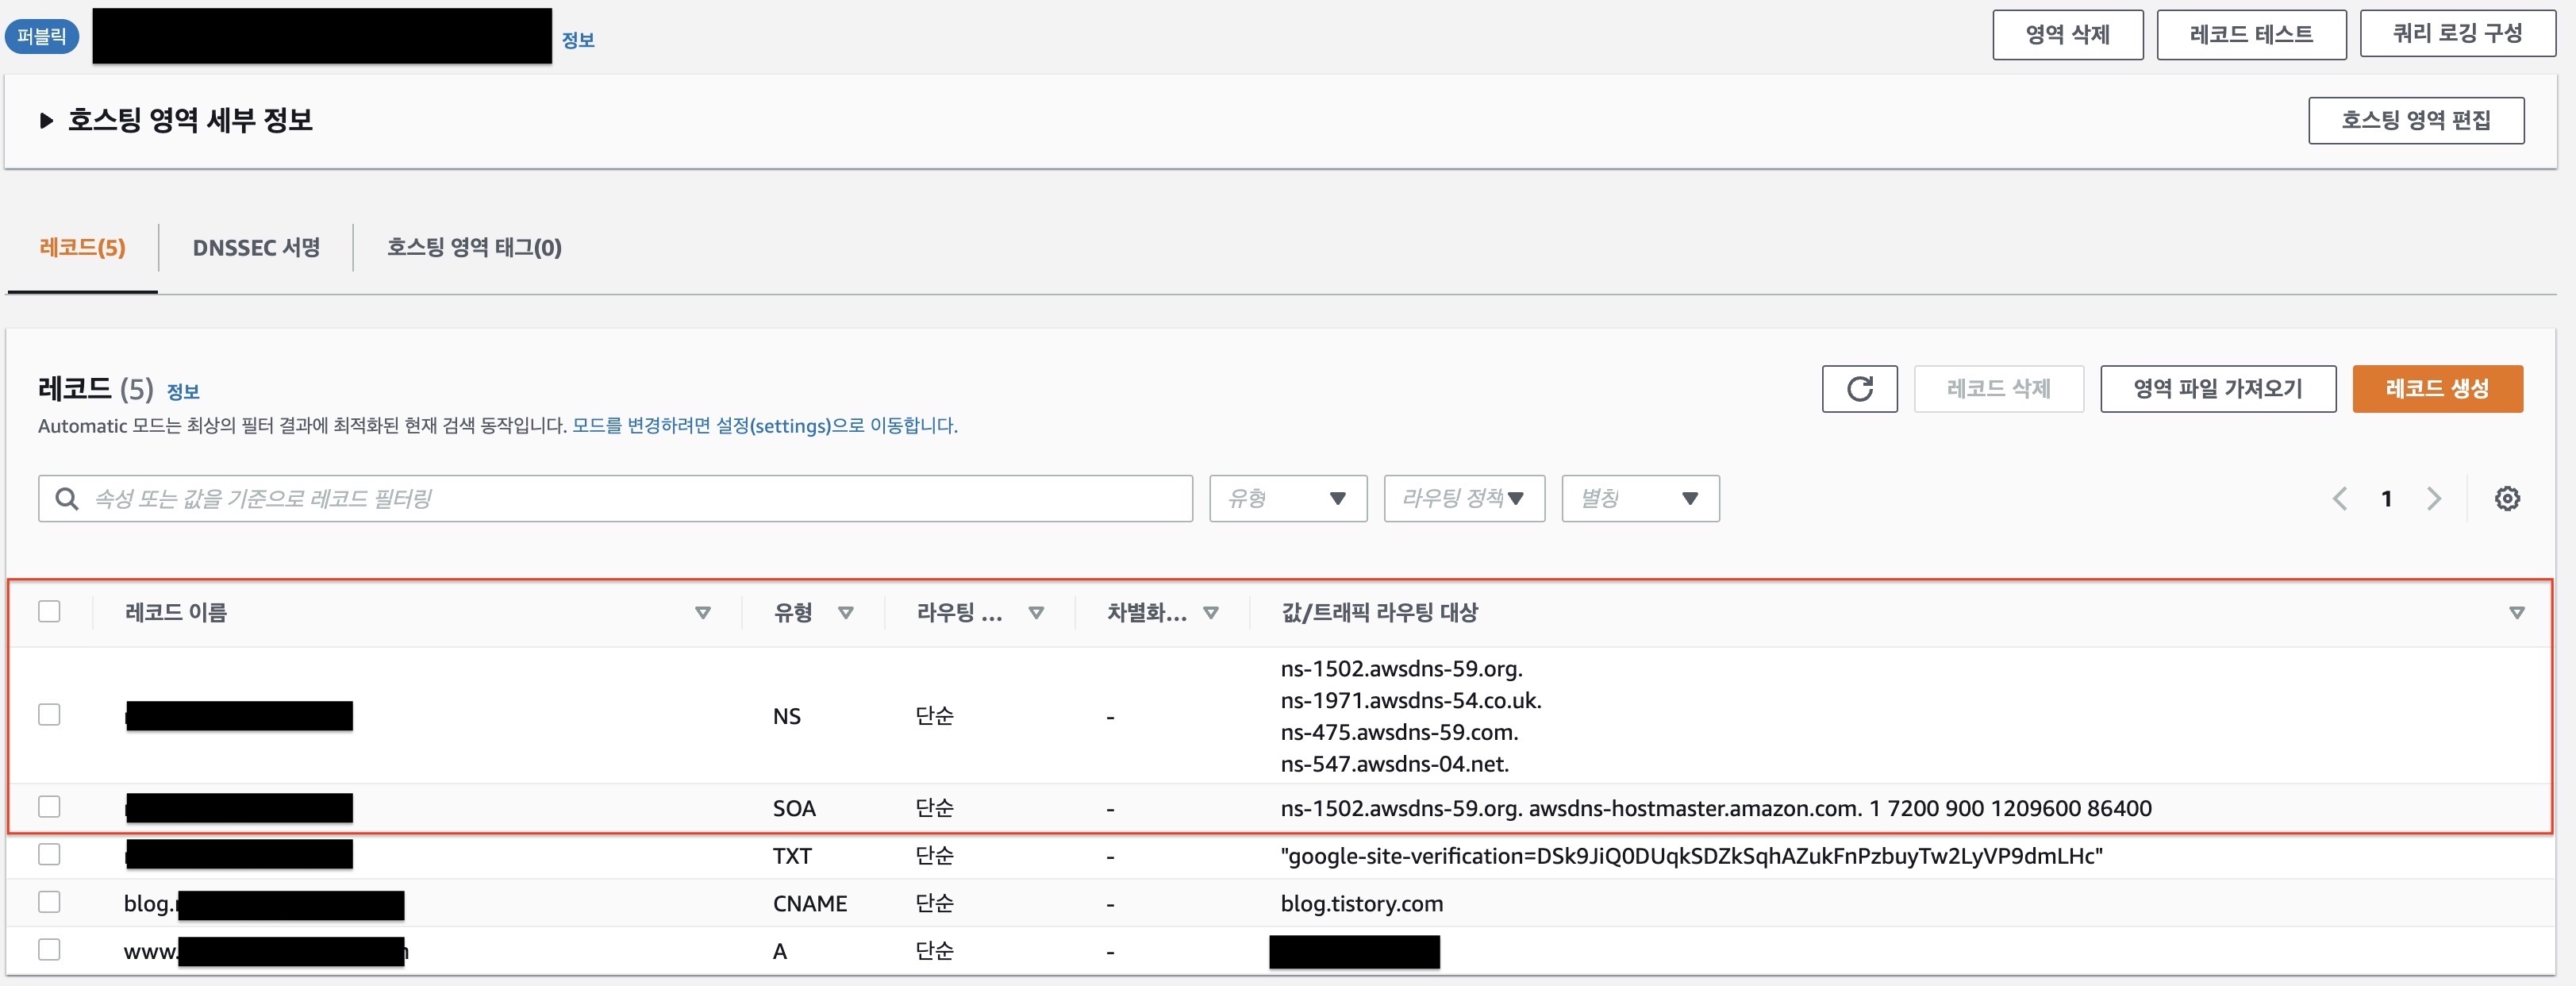This screenshot has height=986, width=2576.
Task: Sort by 라우팅 column arrow
Action: [x=1036, y=612]
